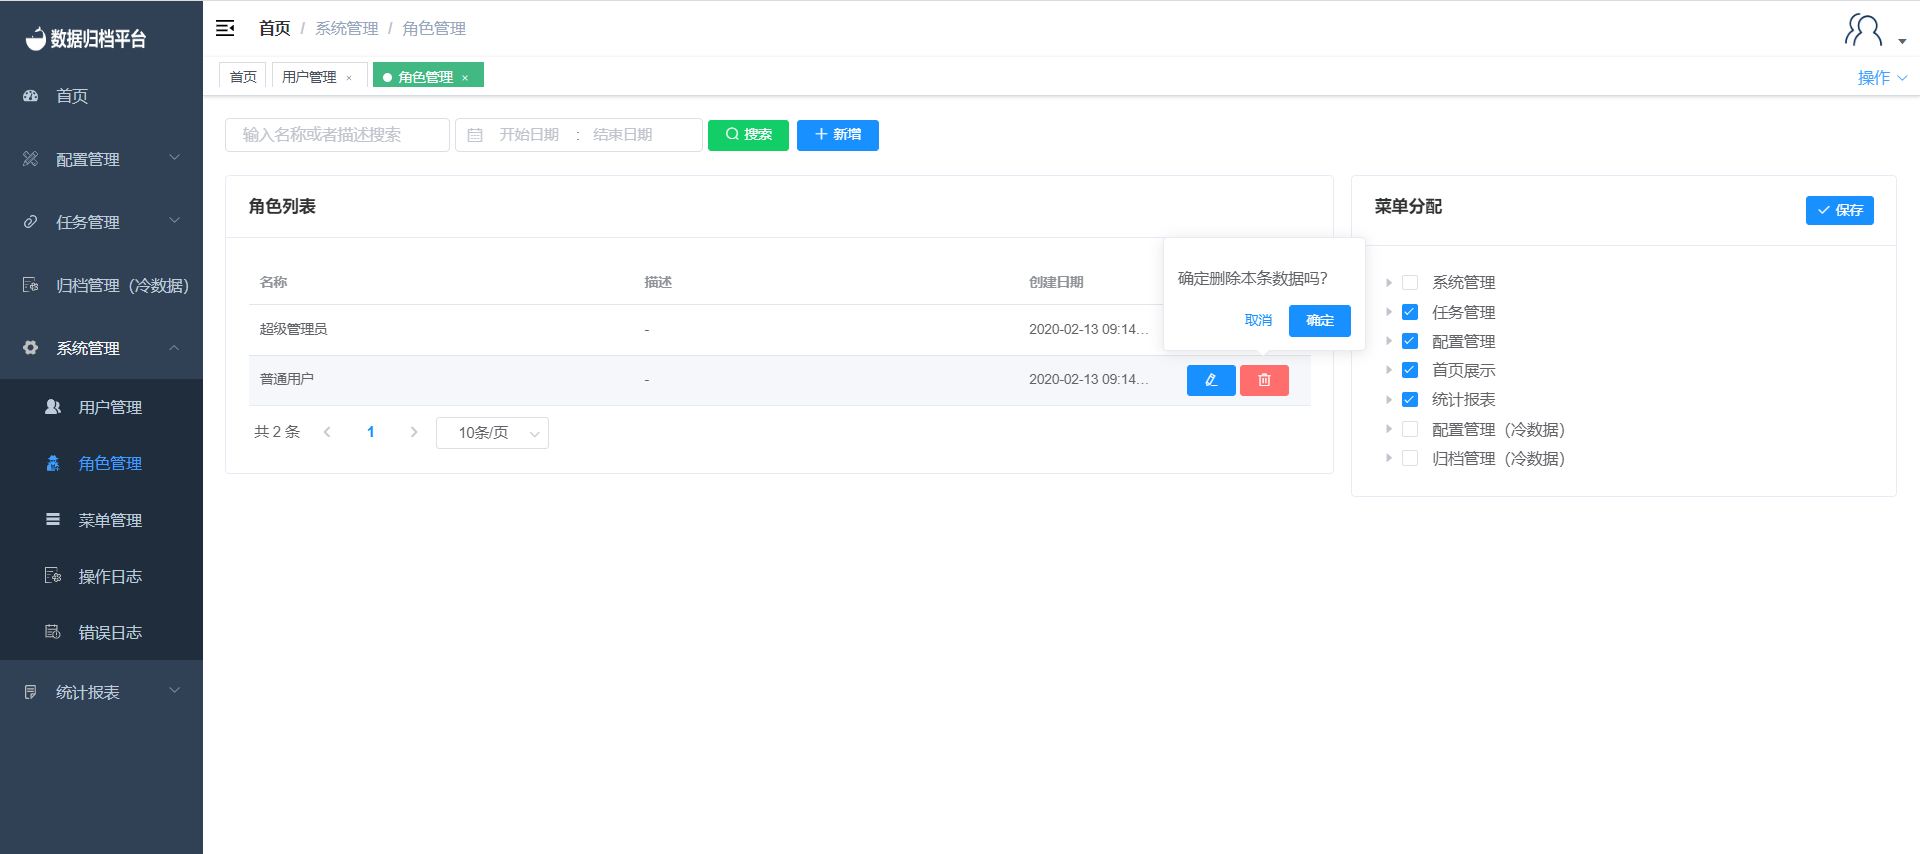The height and width of the screenshot is (854, 1920).
Task: Confirm deletion with 确定
Action: coord(1320,321)
